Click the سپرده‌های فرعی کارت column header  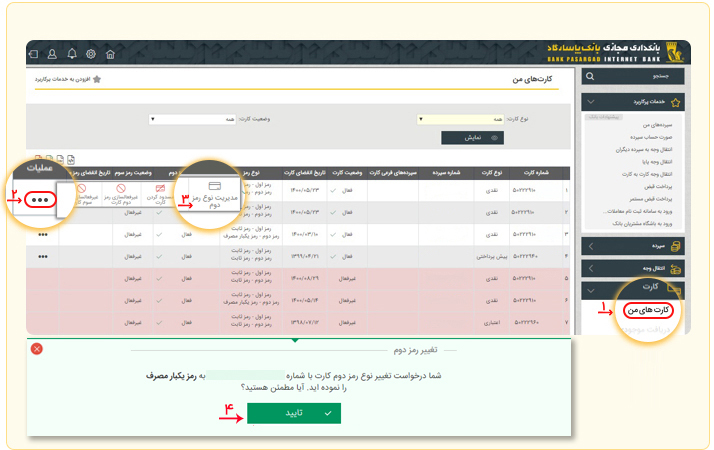393,173
